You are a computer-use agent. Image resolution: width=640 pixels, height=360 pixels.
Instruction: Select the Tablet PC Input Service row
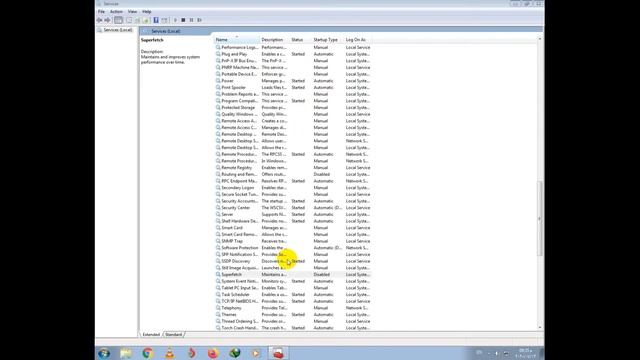click(x=293, y=288)
